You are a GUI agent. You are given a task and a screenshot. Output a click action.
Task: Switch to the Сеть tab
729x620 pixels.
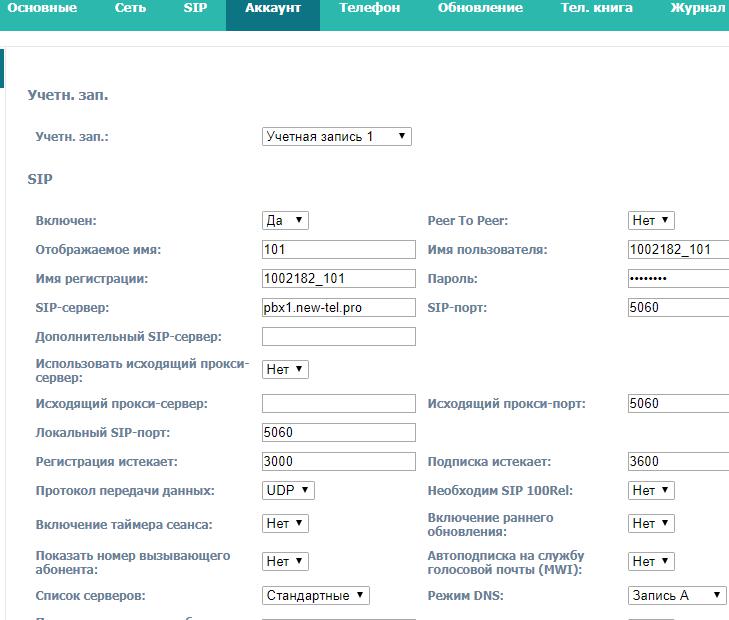point(130,8)
